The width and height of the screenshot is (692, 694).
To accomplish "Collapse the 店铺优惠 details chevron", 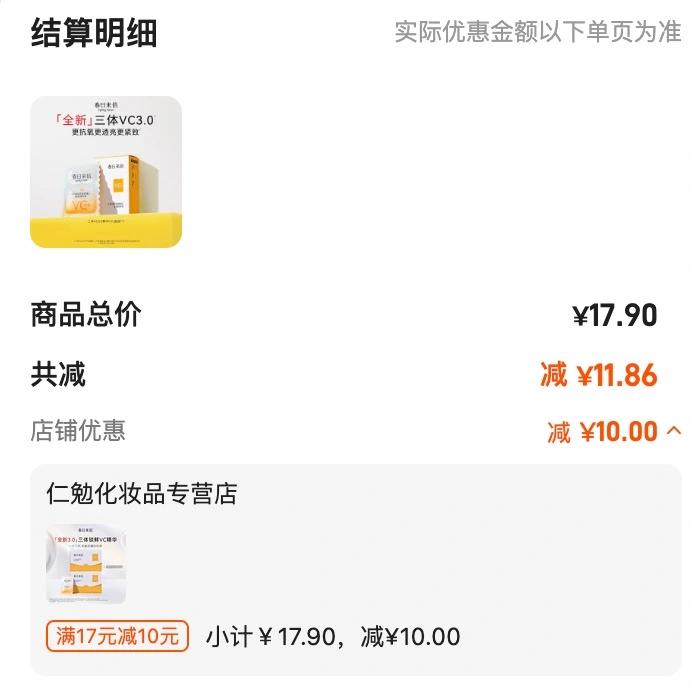I will click(x=673, y=431).
